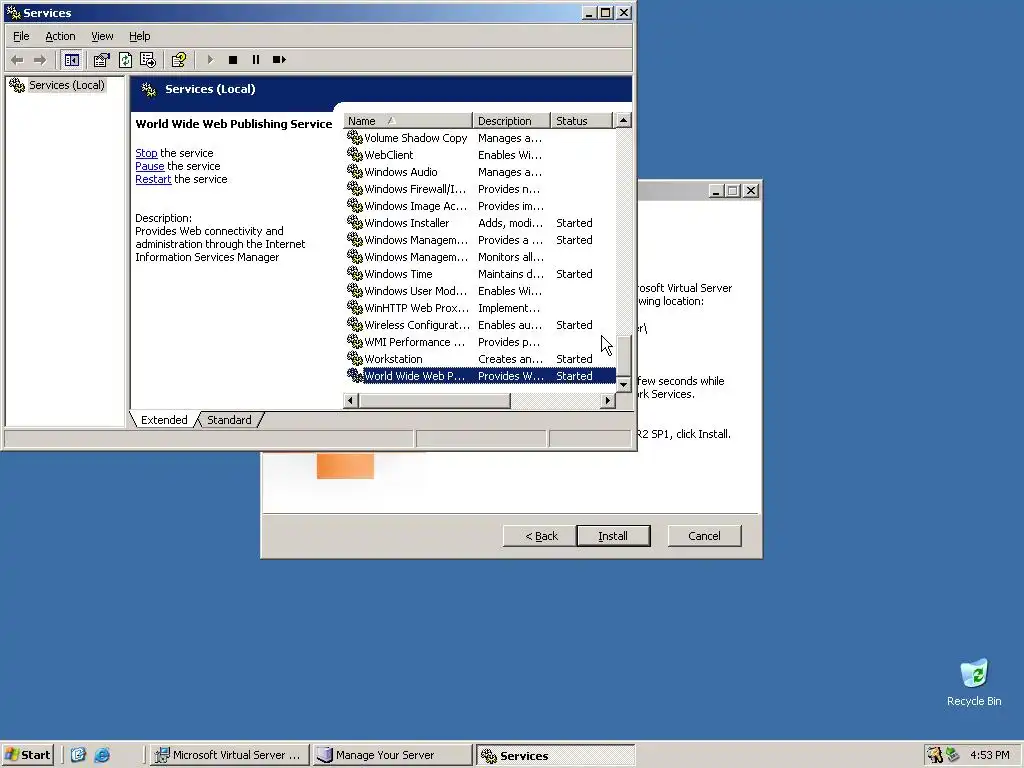Select the Wireless Configurat... service row

click(480, 325)
